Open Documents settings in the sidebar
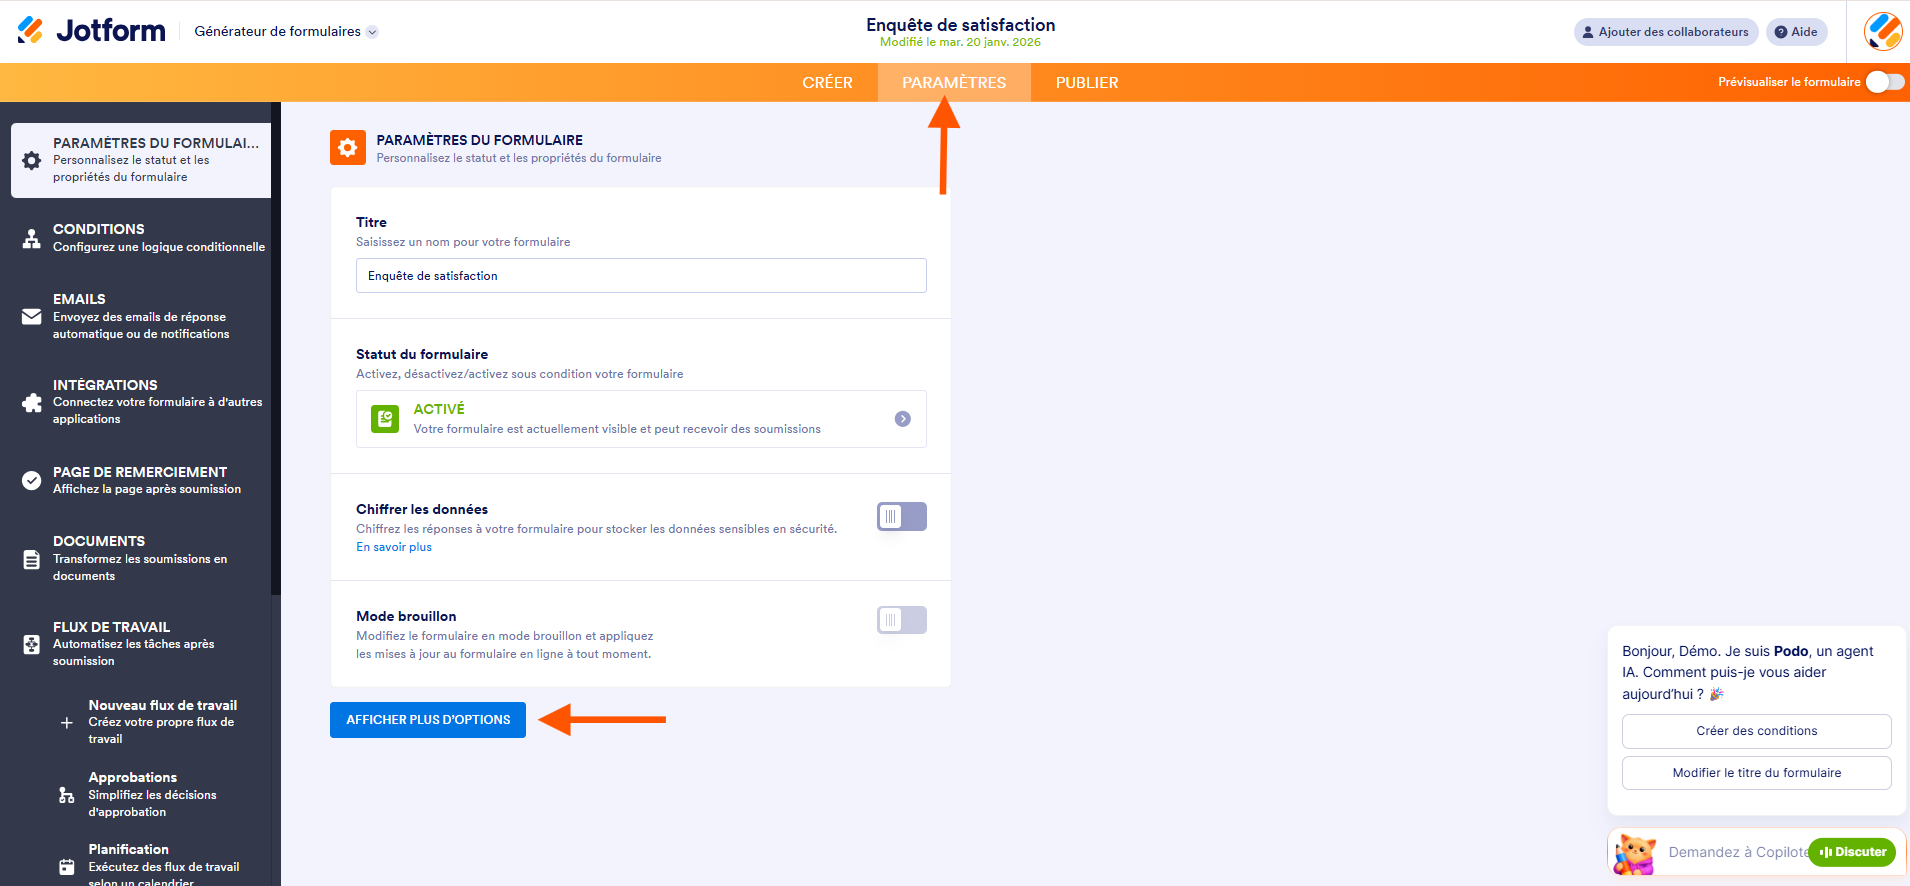 coord(141,559)
